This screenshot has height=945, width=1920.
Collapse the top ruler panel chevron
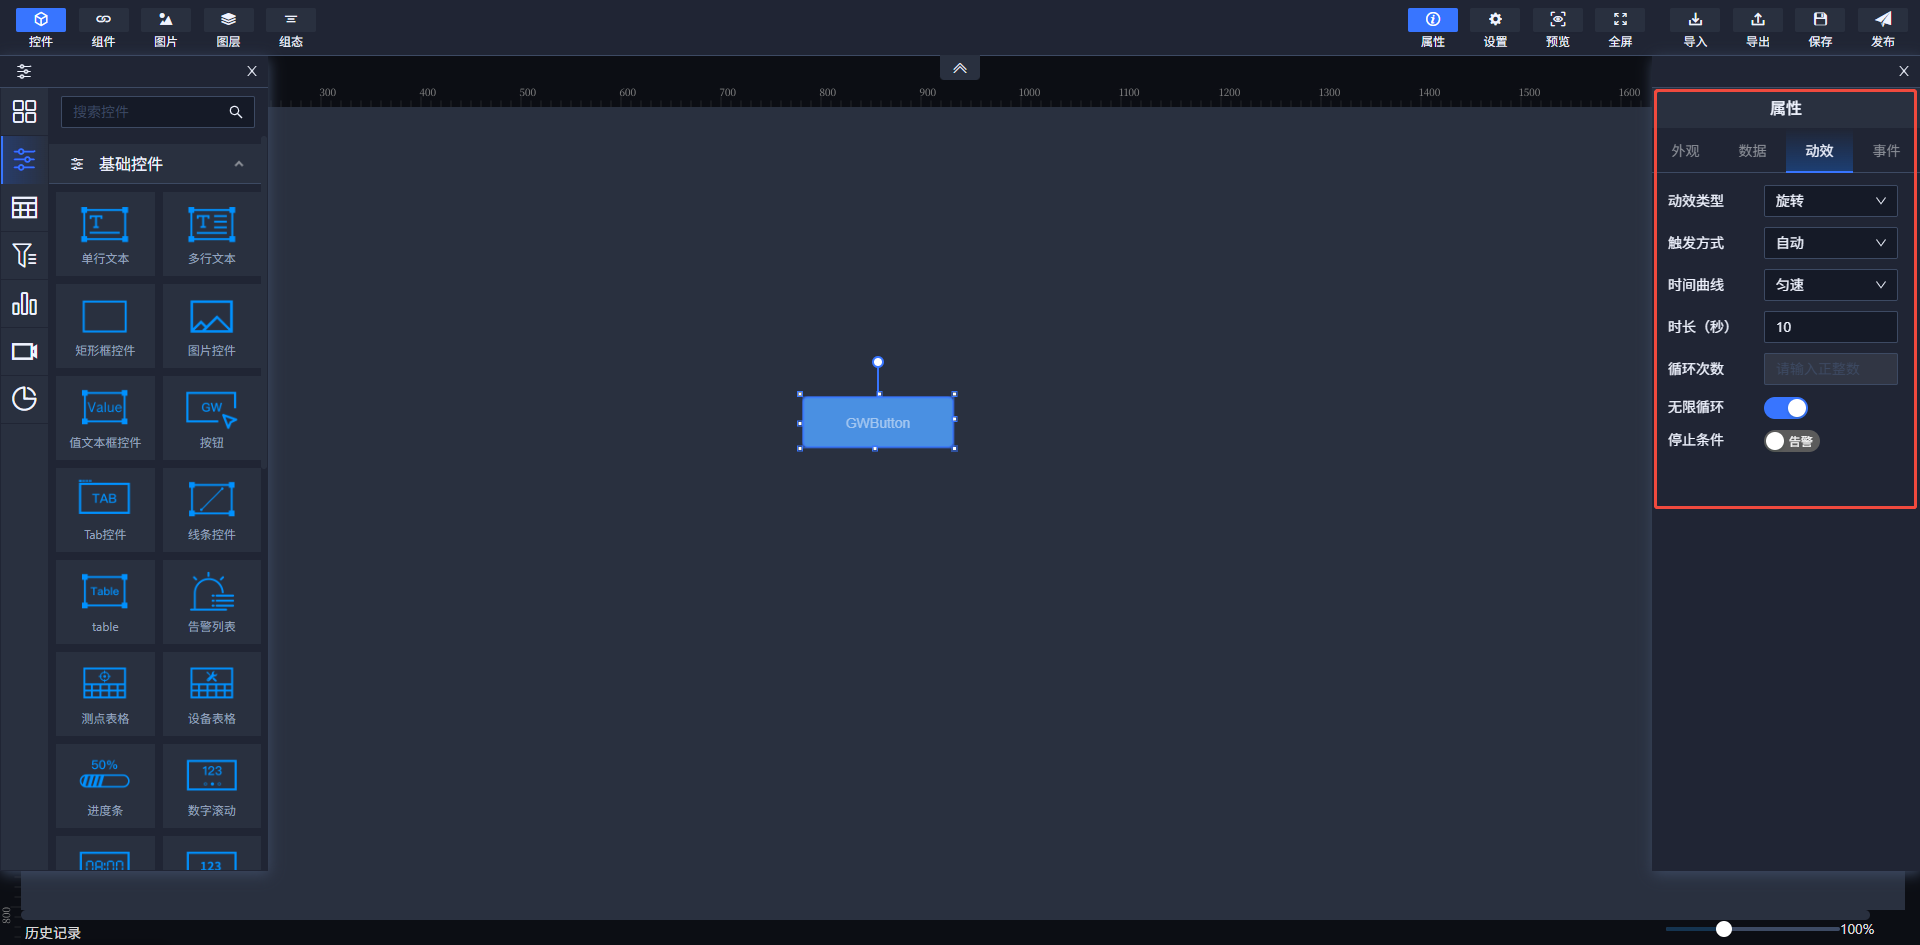960,68
